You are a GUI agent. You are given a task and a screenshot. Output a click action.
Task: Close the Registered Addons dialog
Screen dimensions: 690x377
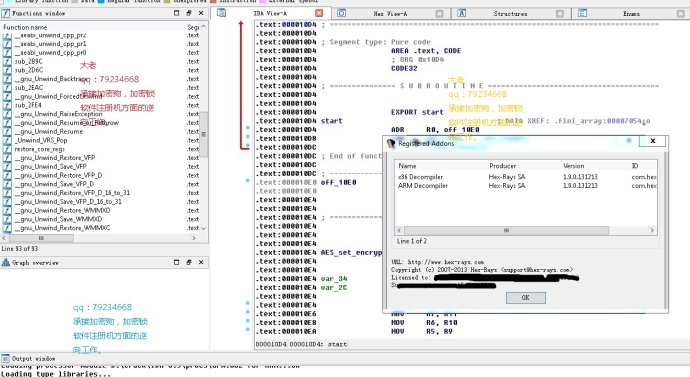653,141
